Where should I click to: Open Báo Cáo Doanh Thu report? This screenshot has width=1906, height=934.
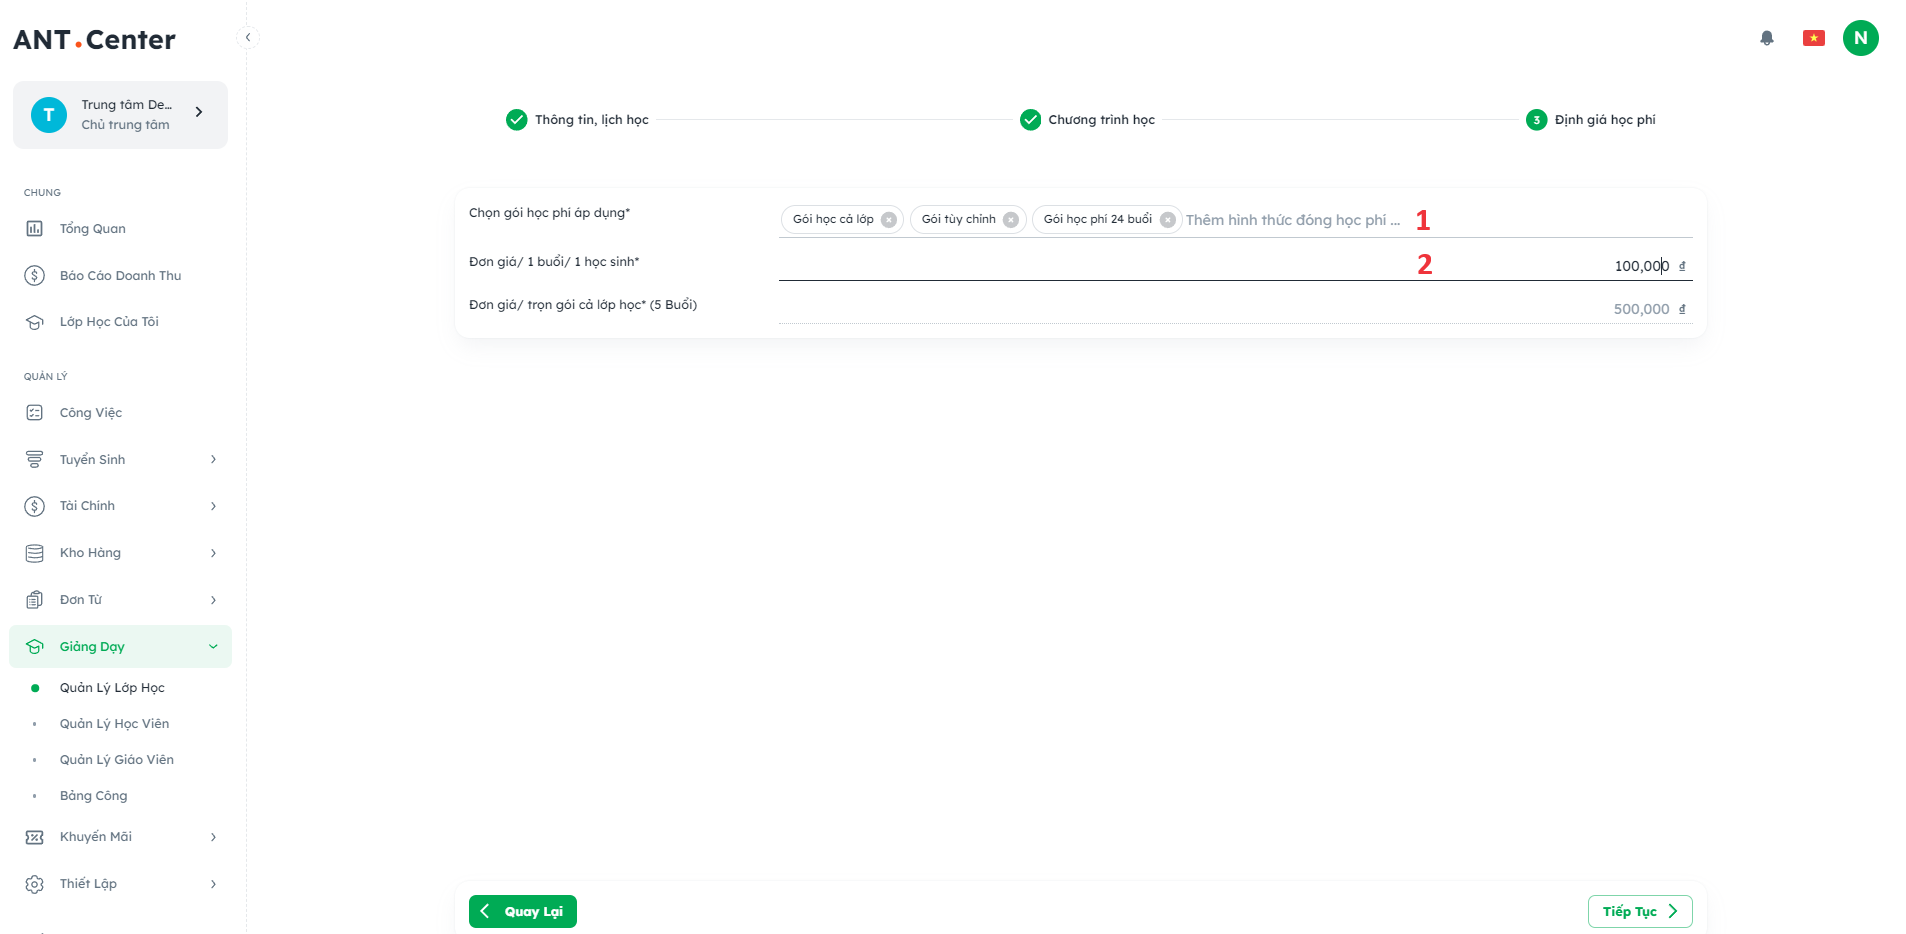(120, 276)
